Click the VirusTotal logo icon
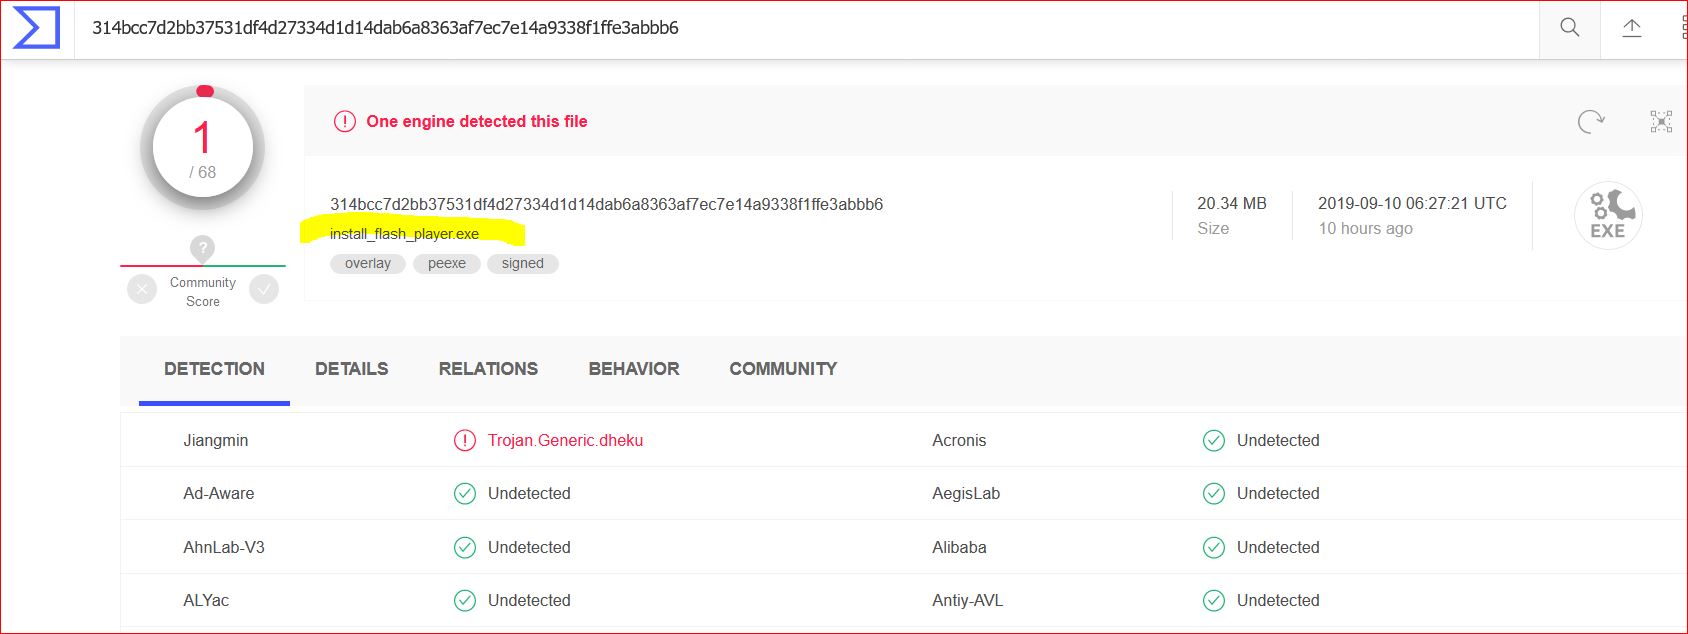 [x=36, y=28]
